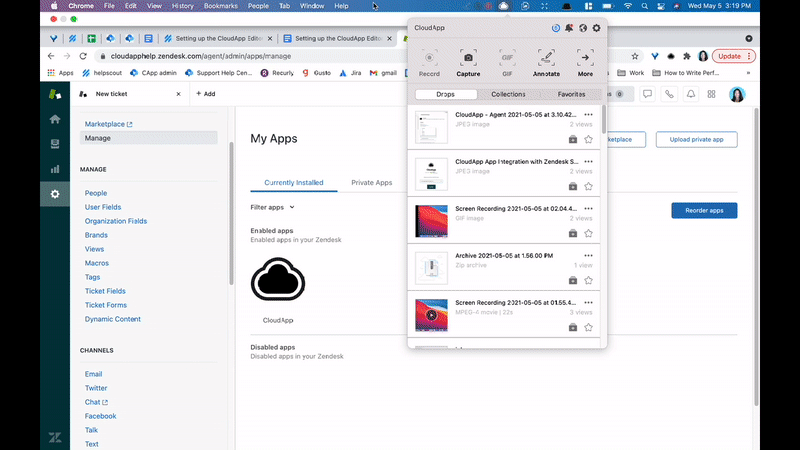Open more options for Screen Recording 01.55.4 drop
The width and height of the screenshot is (800, 450).
pos(588,303)
